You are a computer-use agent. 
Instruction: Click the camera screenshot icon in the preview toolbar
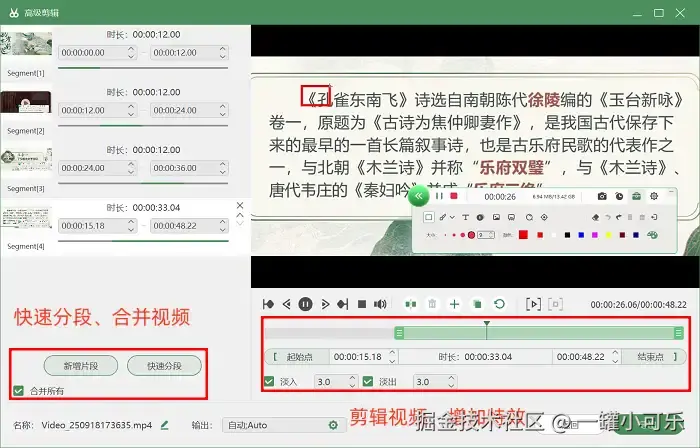coord(602,196)
